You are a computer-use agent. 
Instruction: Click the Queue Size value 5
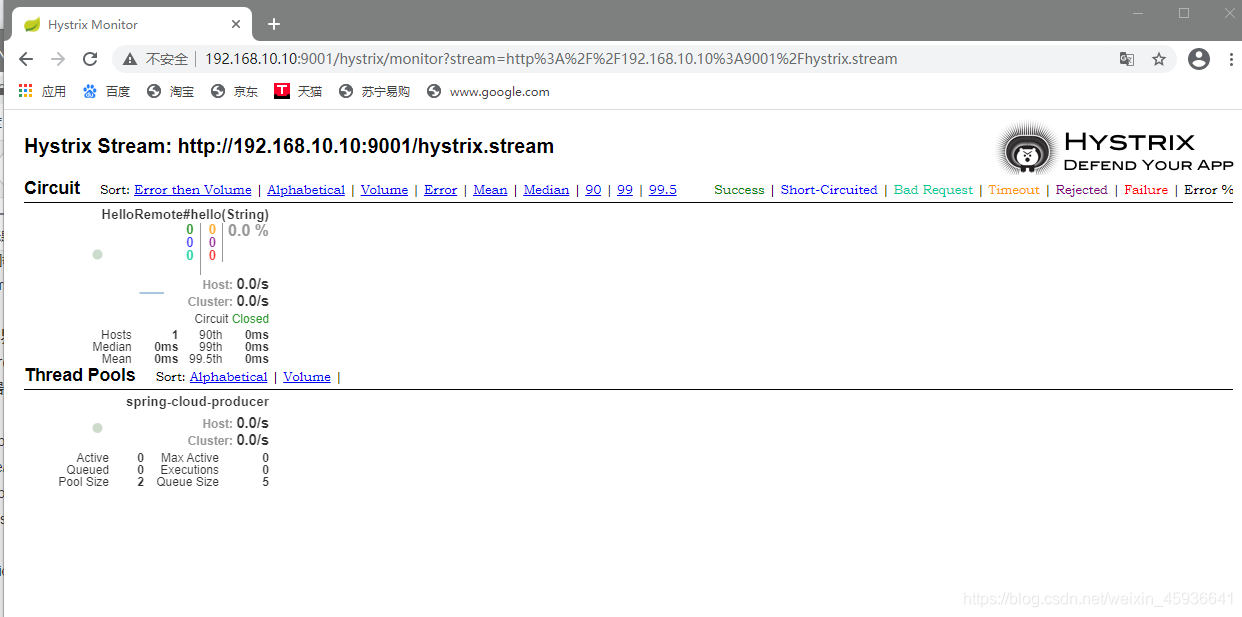pos(265,482)
